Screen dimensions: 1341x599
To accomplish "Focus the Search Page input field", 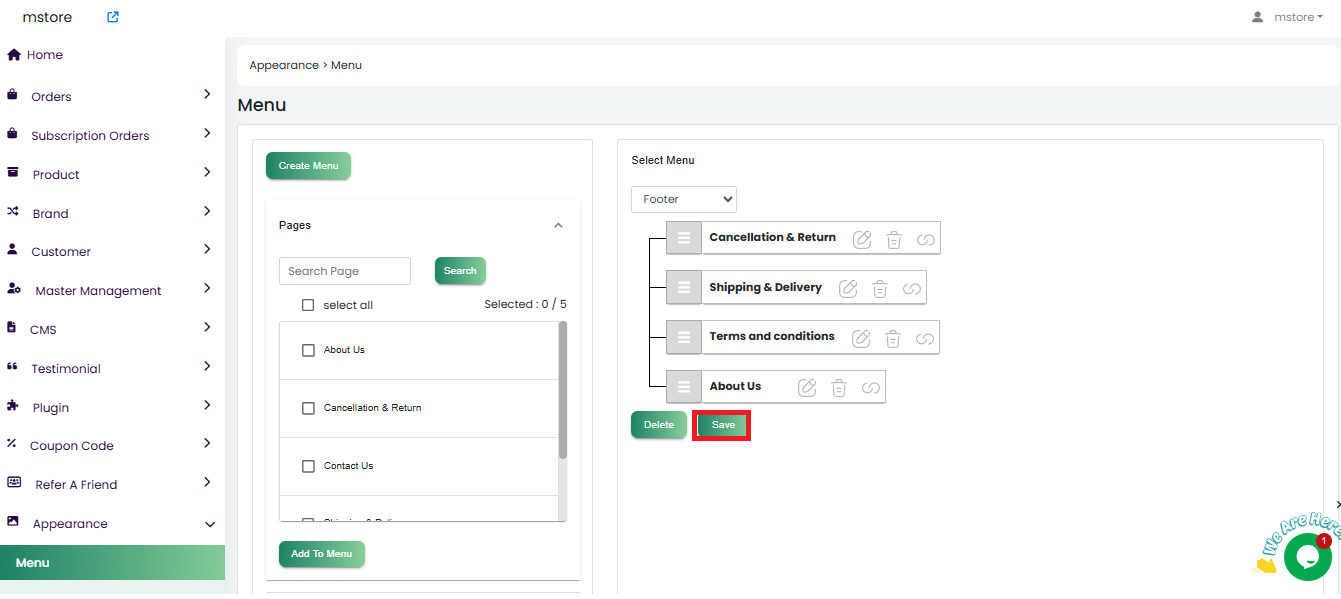I will pyautogui.click(x=344, y=271).
